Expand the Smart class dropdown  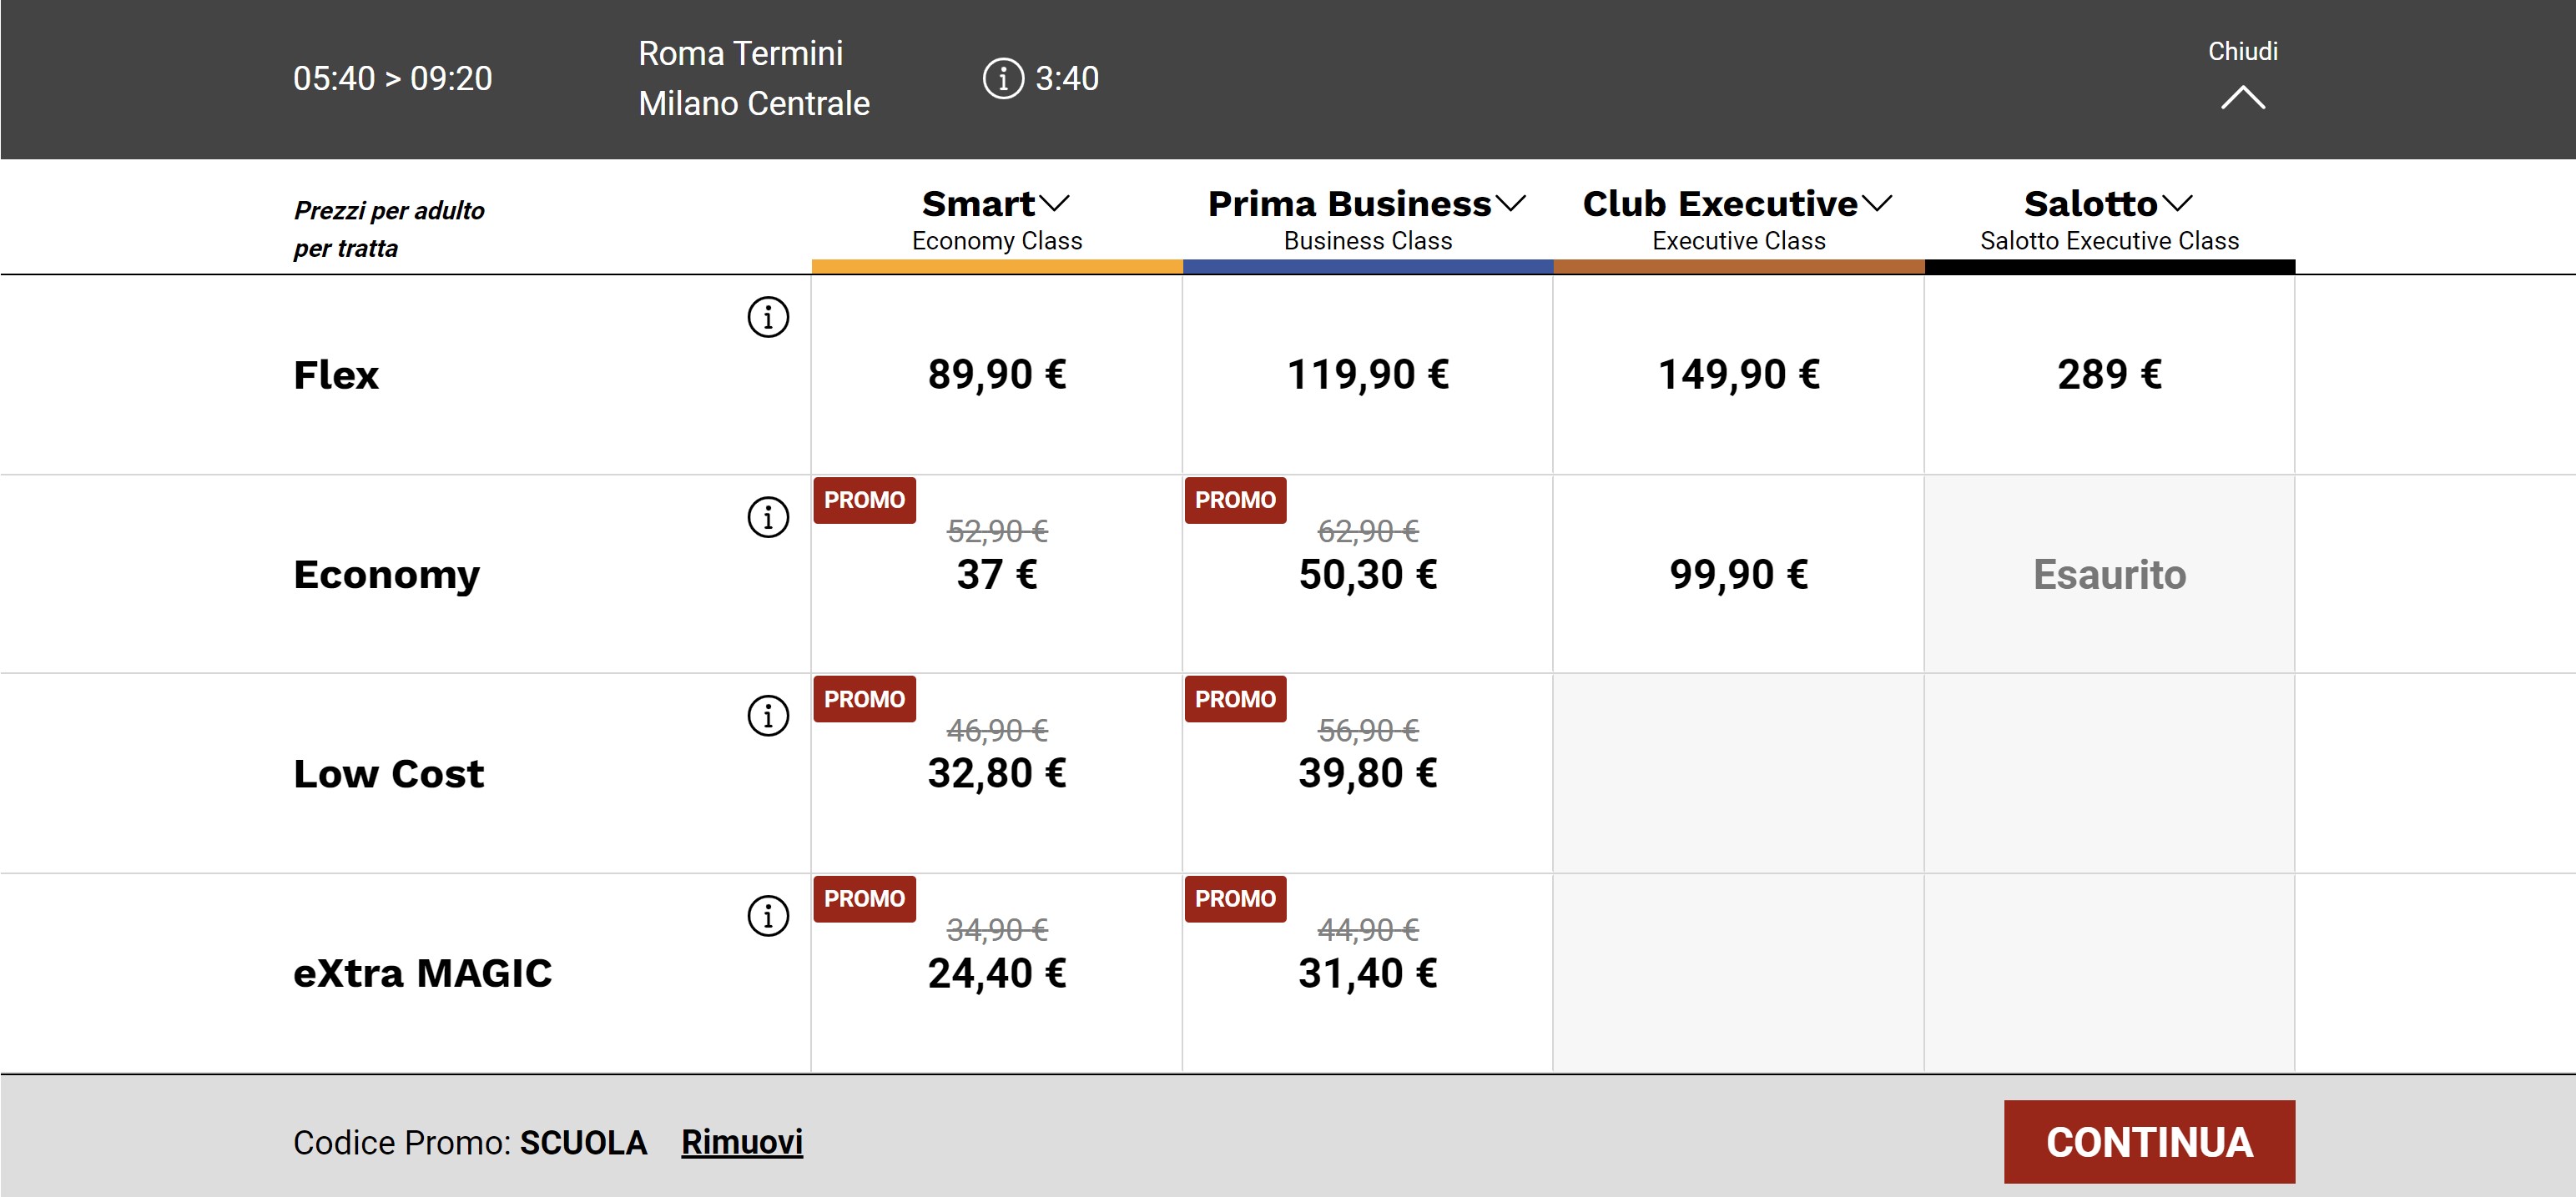click(1055, 204)
